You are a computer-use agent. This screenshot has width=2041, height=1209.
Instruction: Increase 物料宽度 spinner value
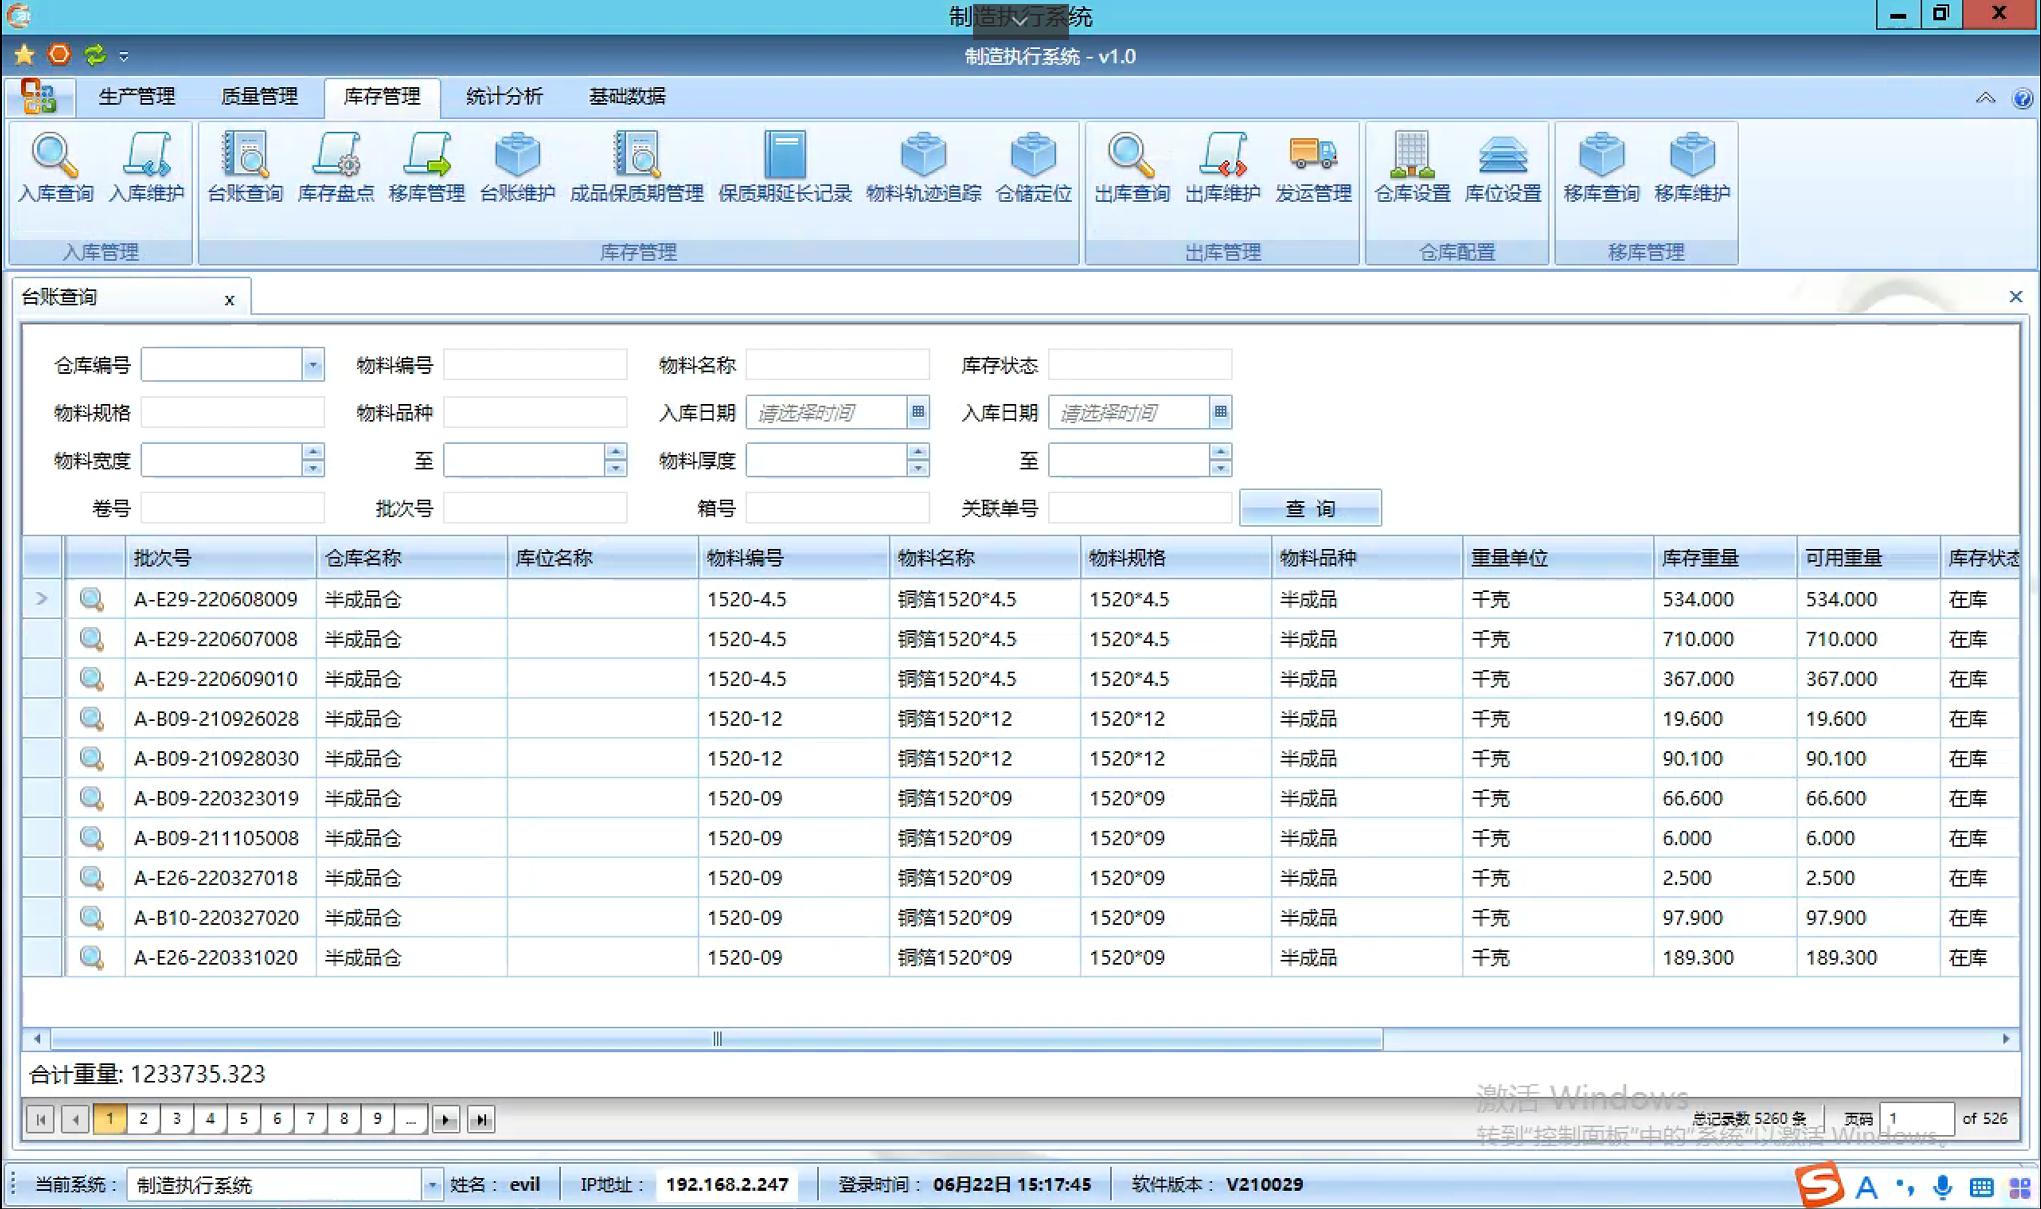[x=313, y=452]
